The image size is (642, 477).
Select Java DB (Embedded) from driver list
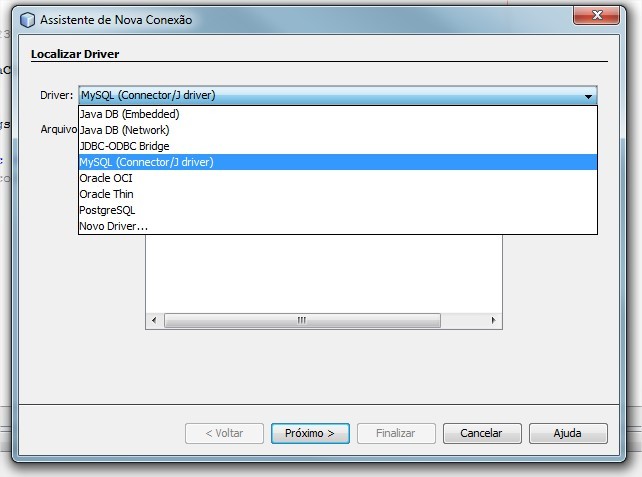coord(338,114)
